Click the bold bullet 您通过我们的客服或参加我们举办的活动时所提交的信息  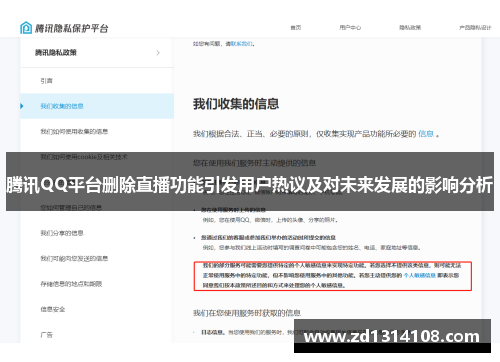click(268, 238)
